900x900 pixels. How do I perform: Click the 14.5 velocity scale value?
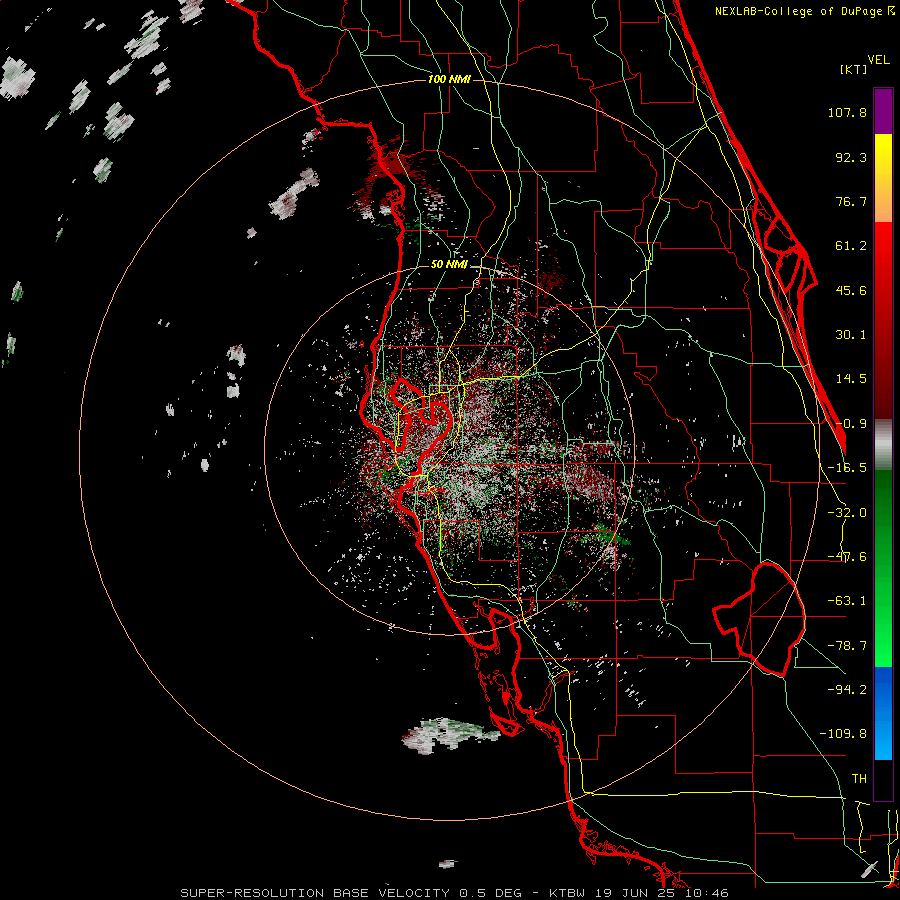click(x=851, y=379)
